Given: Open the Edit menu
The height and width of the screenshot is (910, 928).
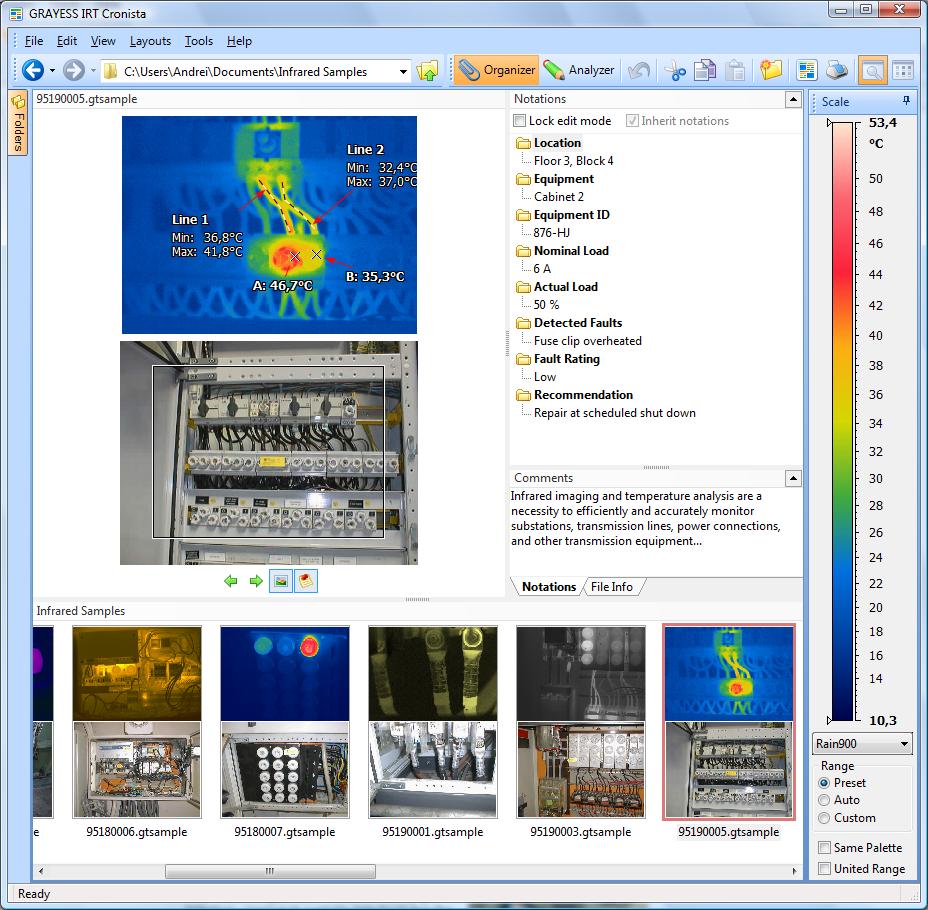Looking at the screenshot, I should tap(67, 41).
